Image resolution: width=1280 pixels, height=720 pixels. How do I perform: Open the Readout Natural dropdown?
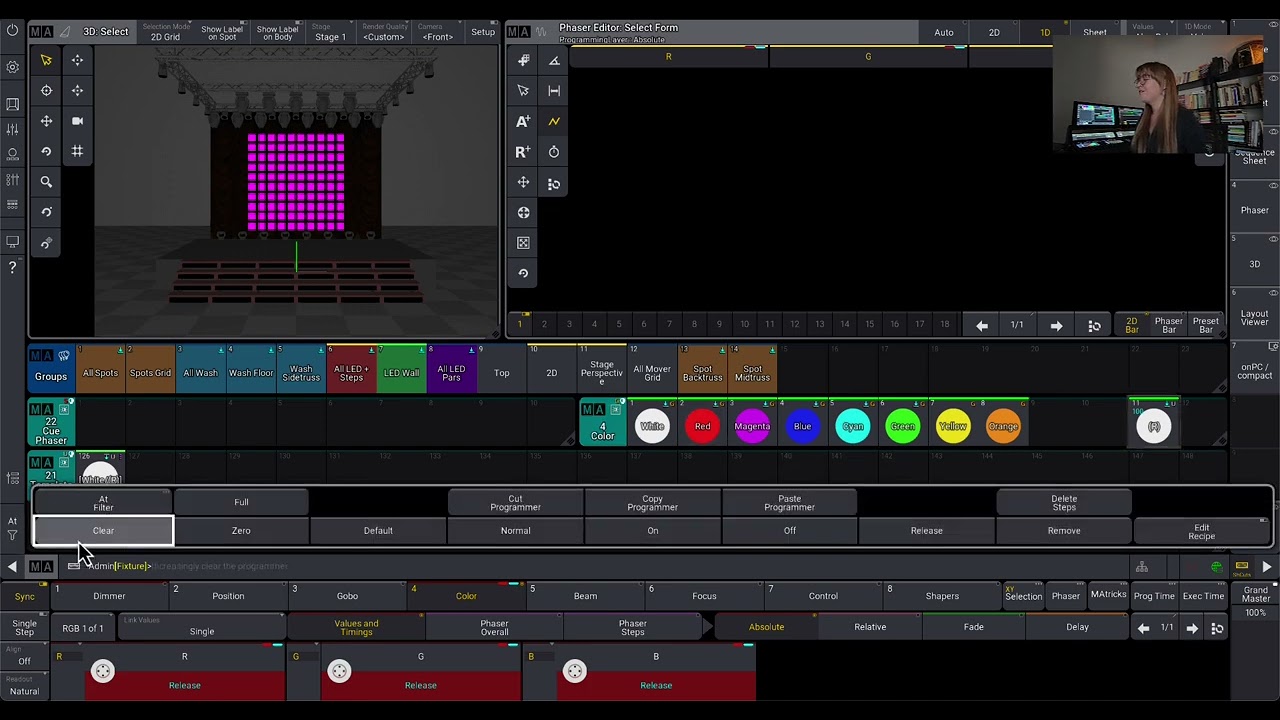[x=24, y=687]
